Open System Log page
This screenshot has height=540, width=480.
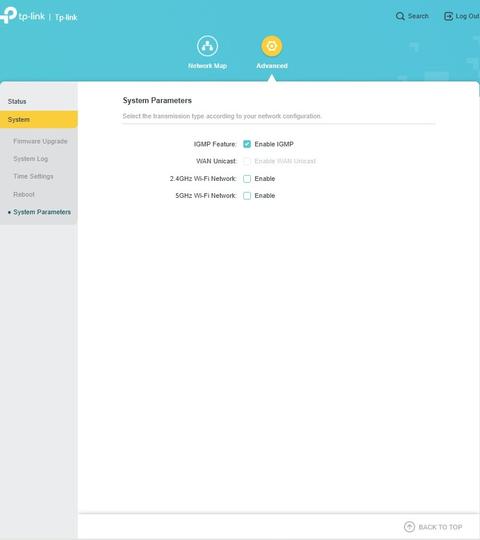coord(31,159)
